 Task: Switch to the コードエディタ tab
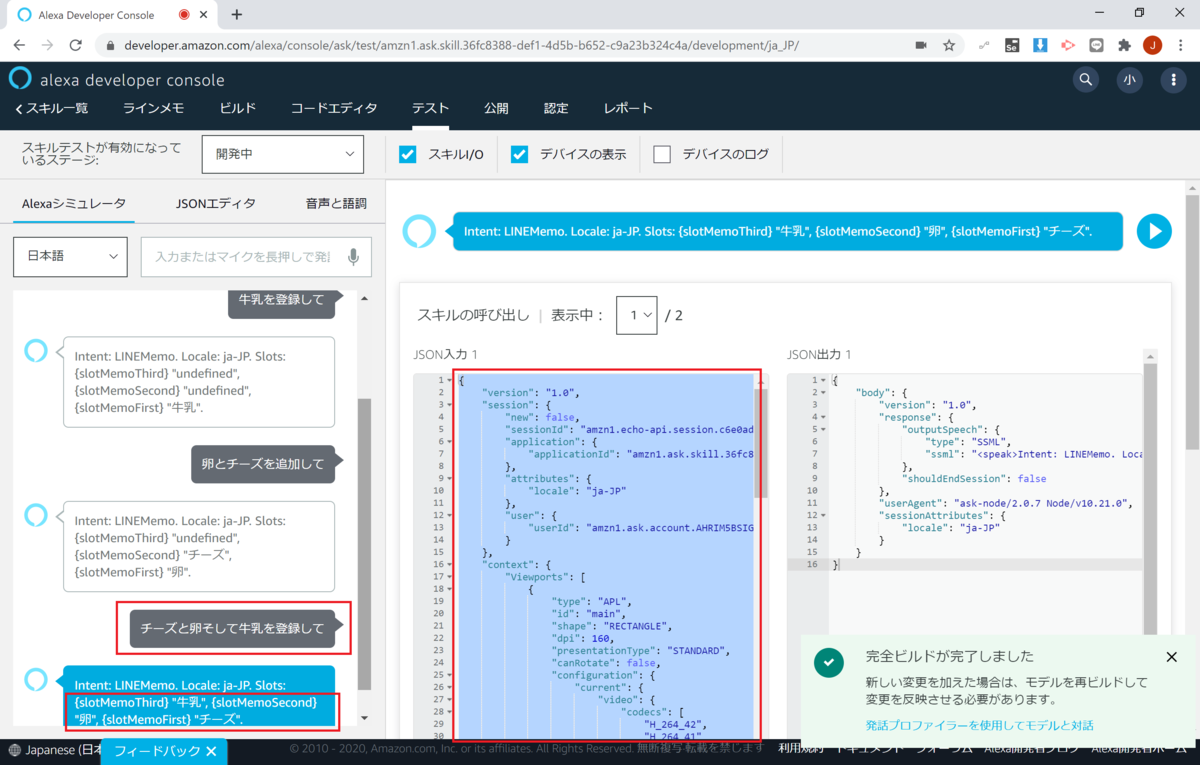click(334, 108)
